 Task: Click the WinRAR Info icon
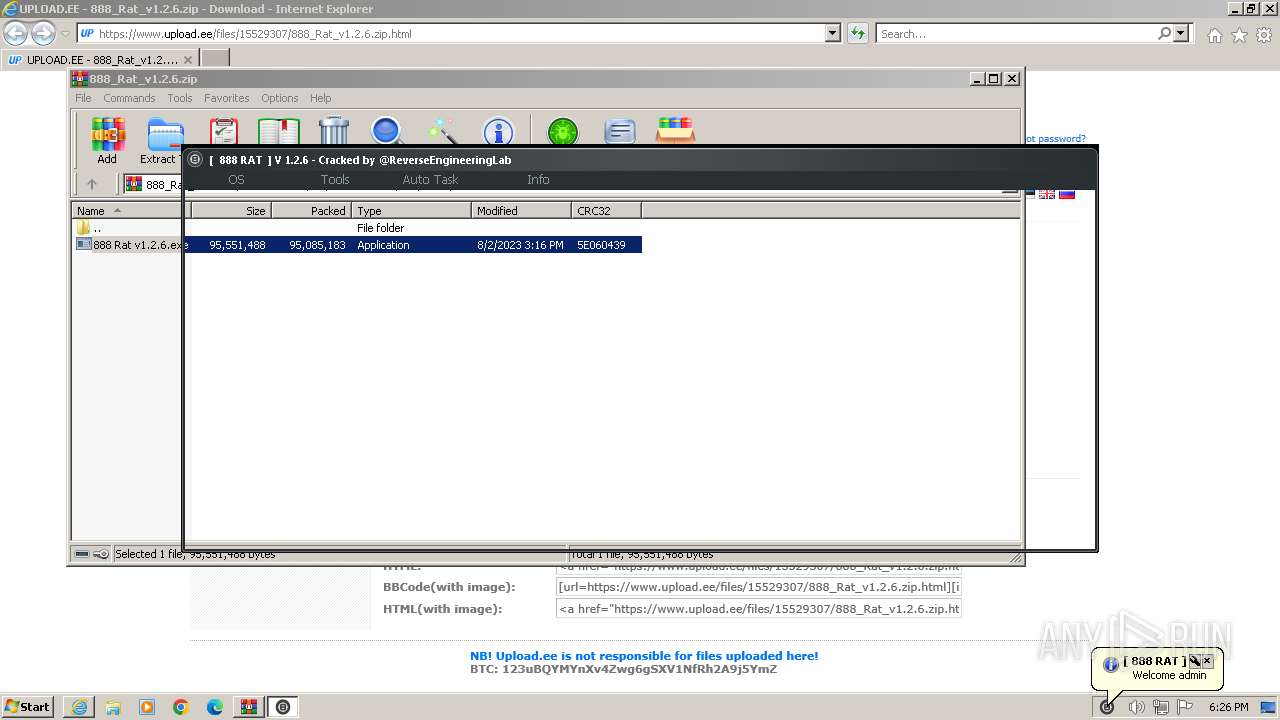pyautogui.click(x=498, y=132)
